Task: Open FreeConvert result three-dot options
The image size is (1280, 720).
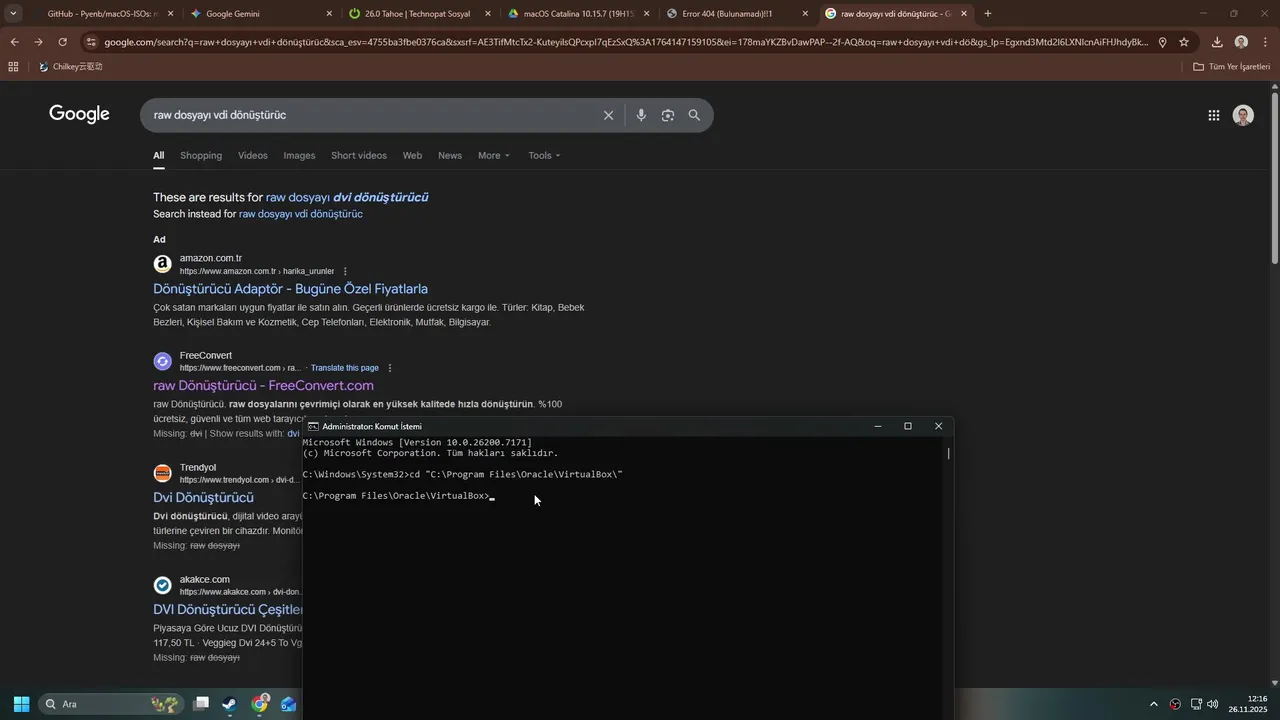Action: click(389, 368)
